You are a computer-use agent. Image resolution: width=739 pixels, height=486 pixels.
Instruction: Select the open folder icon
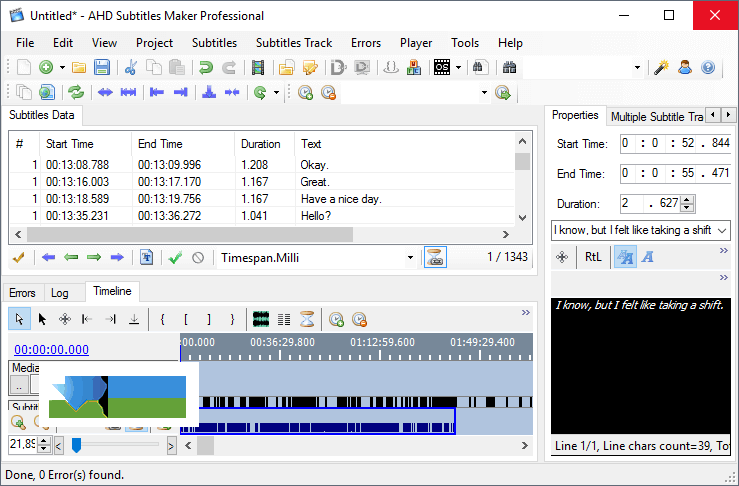pyautogui.click(x=78, y=68)
